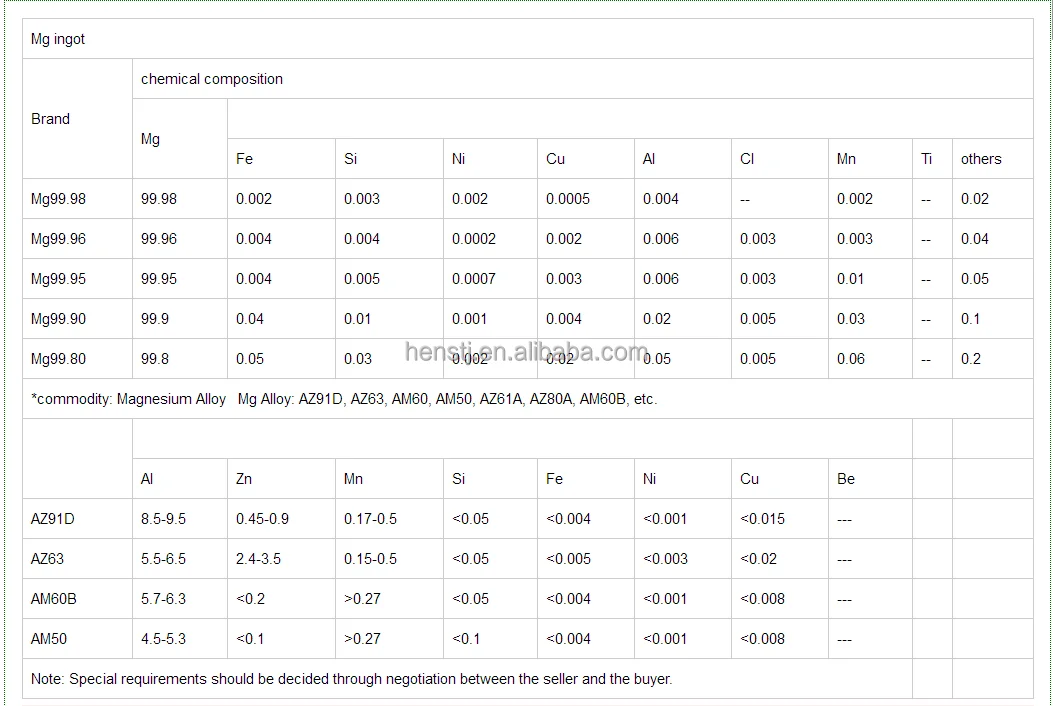Click the 'Brand' column header
This screenshot has width=1053, height=706.
[x=50, y=119]
